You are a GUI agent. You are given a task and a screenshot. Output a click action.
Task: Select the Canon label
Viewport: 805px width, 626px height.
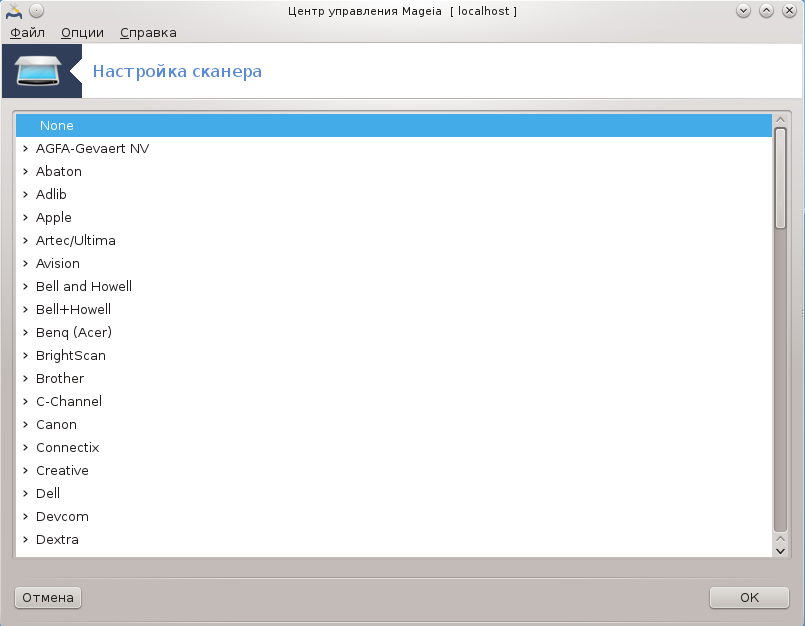pos(56,425)
